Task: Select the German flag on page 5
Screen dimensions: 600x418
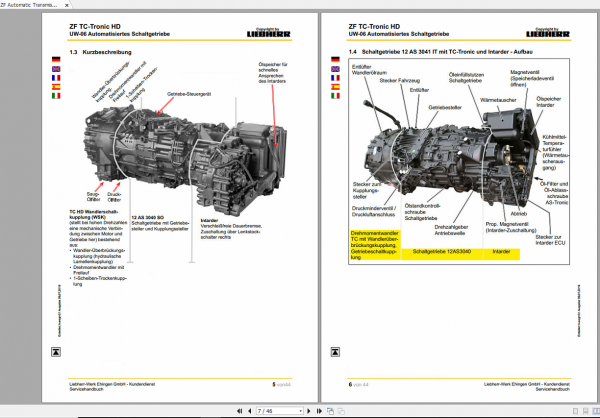Action: pos(56,59)
